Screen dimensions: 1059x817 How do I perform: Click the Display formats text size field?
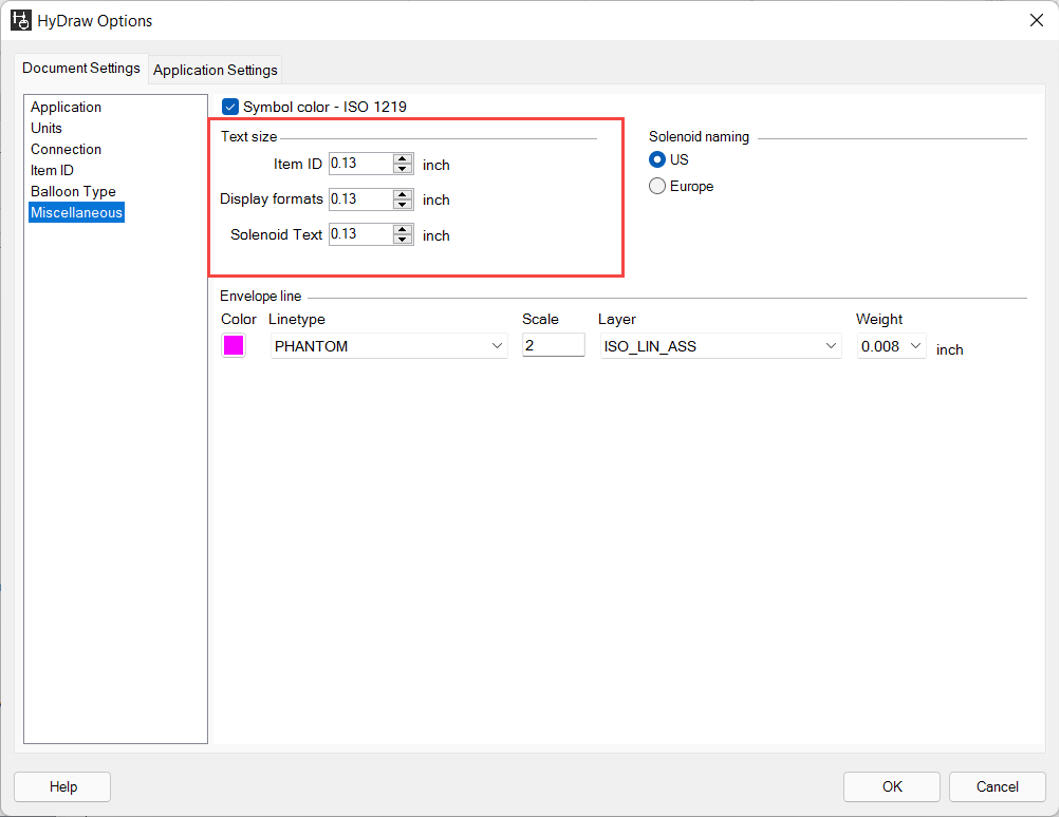(x=361, y=199)
